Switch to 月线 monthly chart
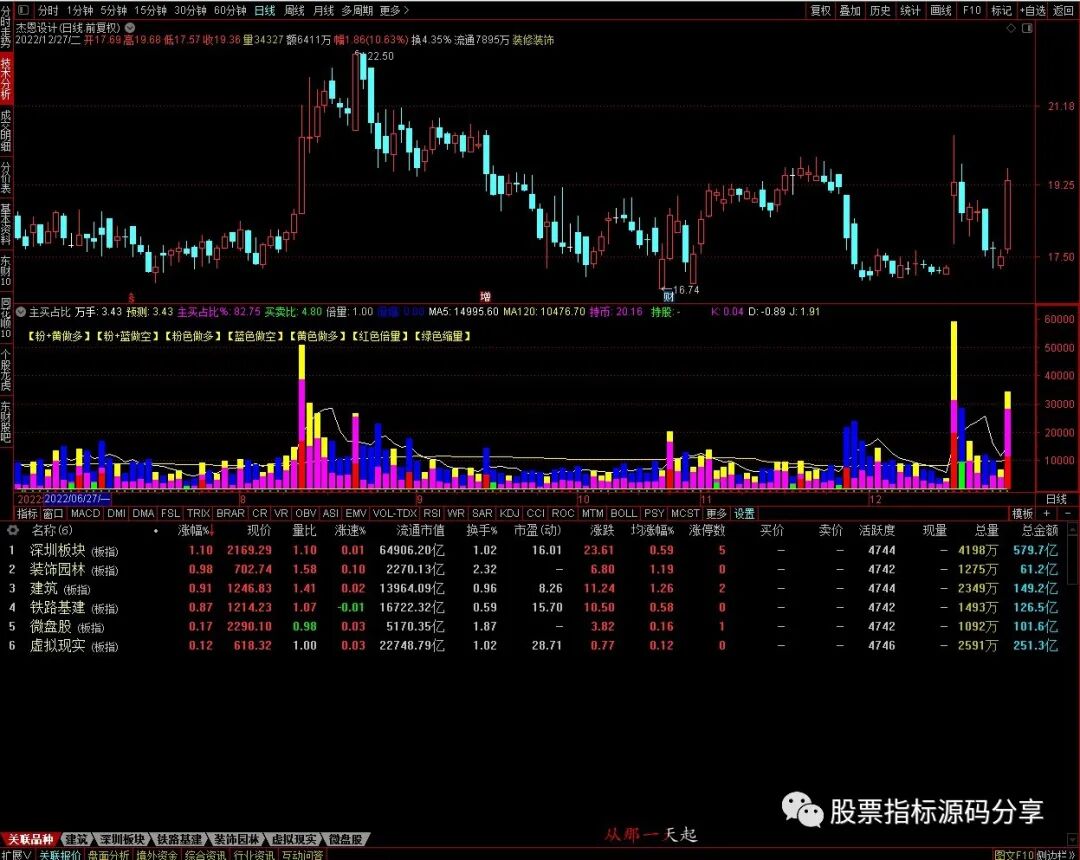Viewport: 1080px width, 860px height. pos(323,10)
